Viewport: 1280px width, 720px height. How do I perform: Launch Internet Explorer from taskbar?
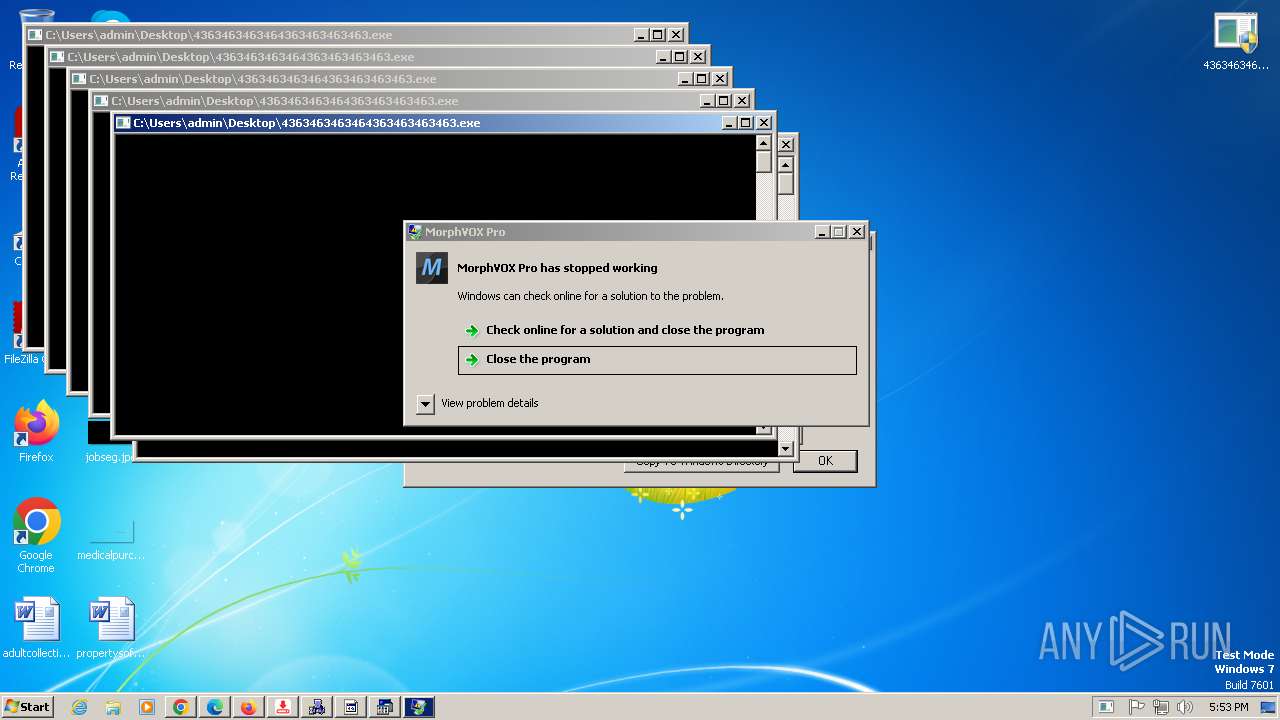pos(79,707)
